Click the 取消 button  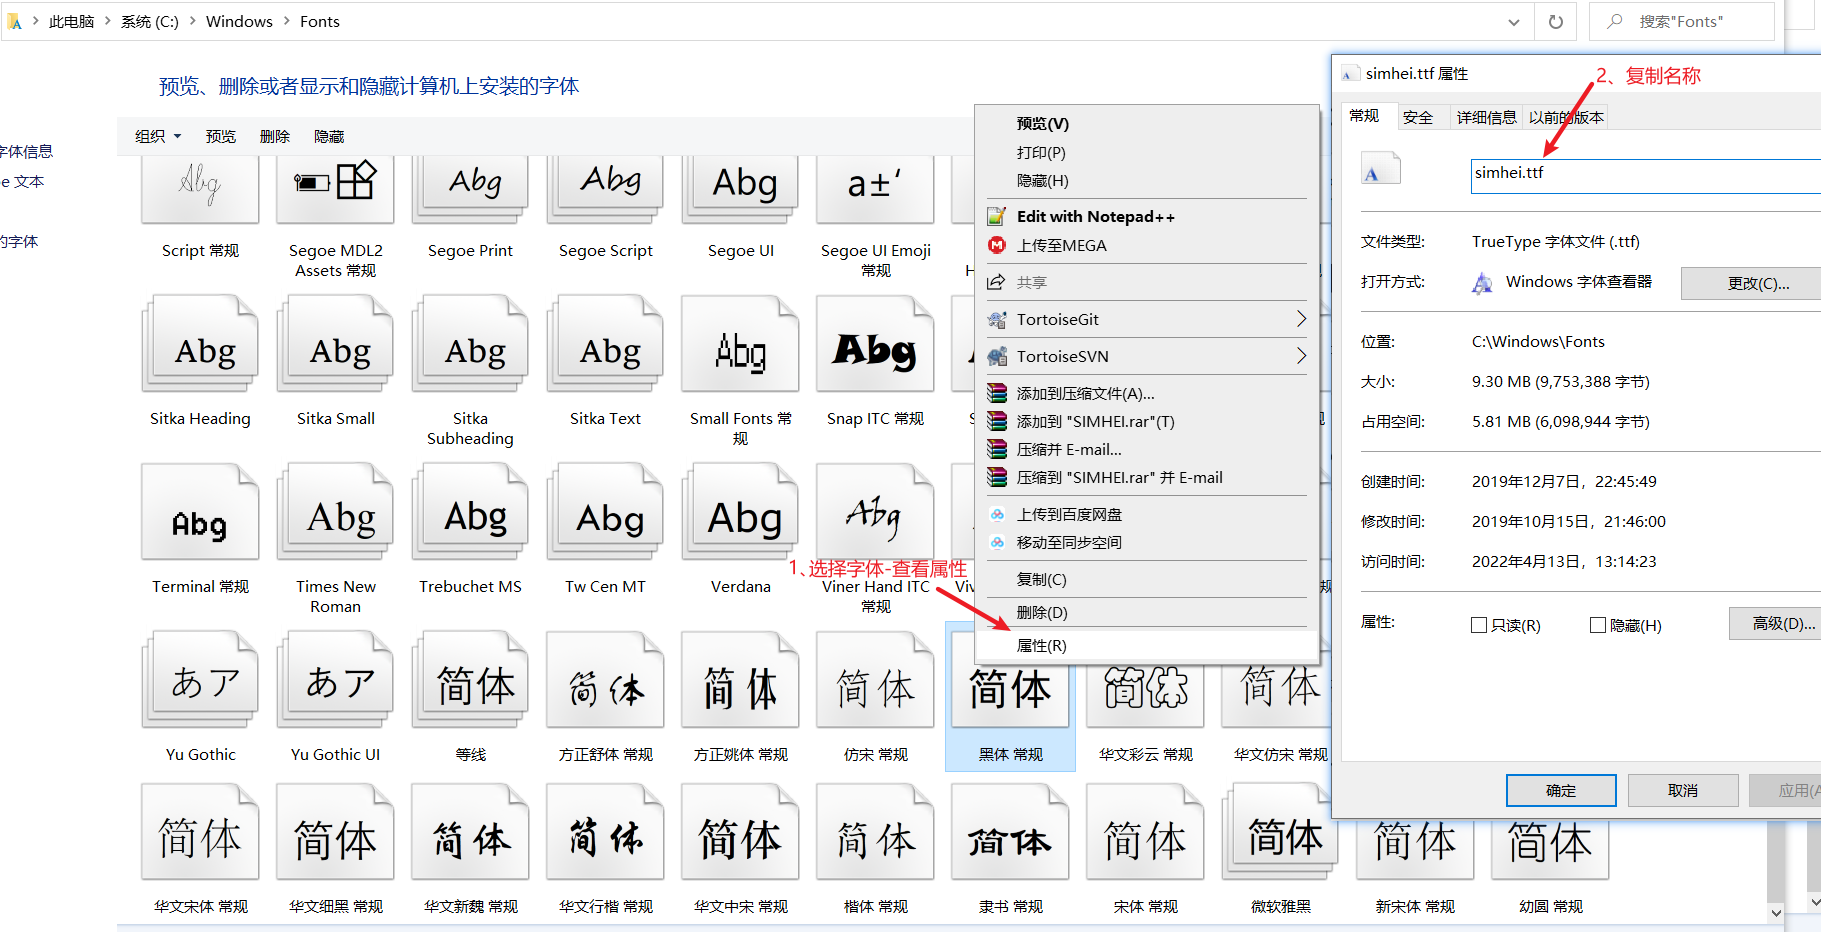[1683, 790]
